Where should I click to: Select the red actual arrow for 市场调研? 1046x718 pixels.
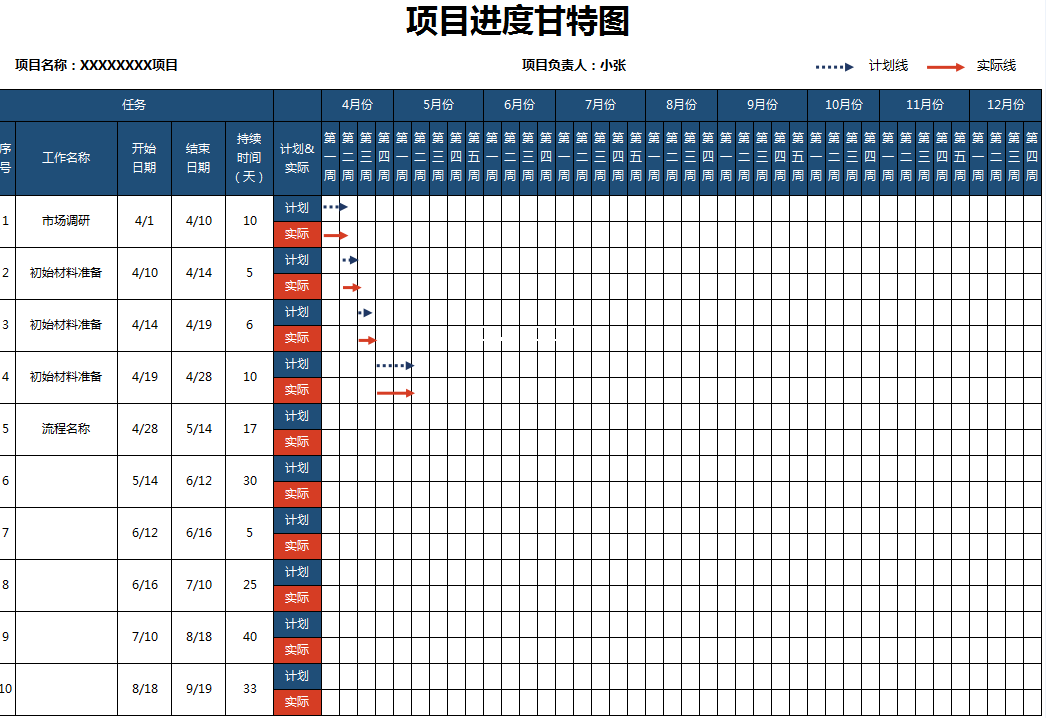click(335, 235)
